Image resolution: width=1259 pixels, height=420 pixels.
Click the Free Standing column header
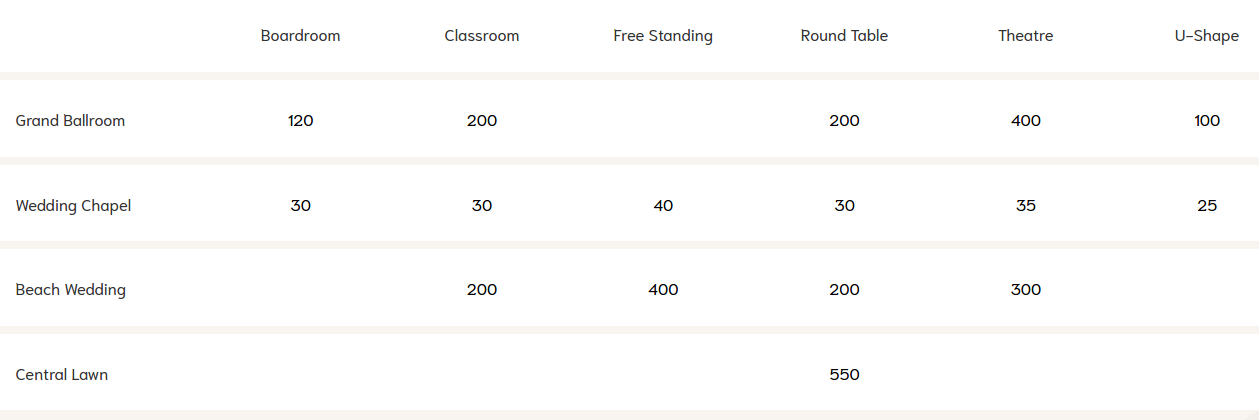(663, 36)
